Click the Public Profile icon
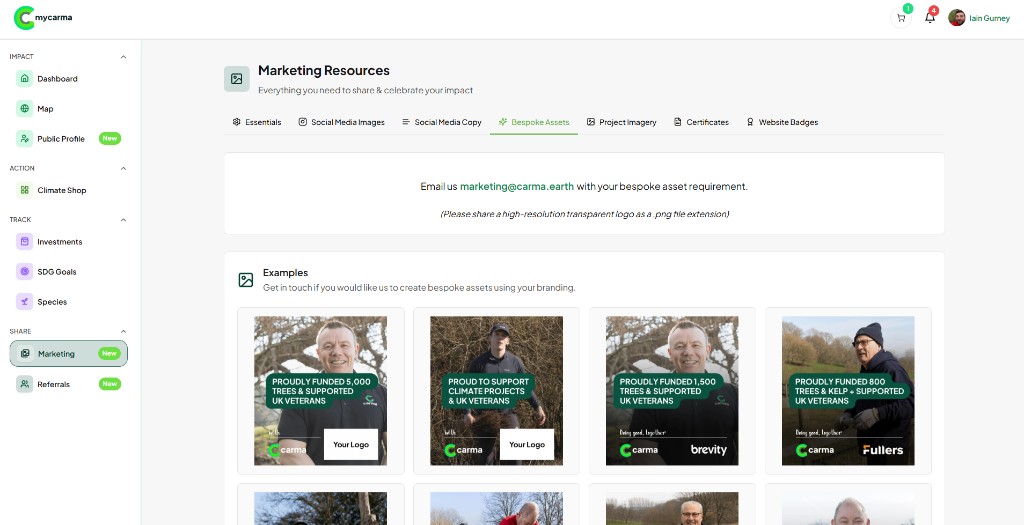The image size is (1024, 525). [x=25, y=138]
